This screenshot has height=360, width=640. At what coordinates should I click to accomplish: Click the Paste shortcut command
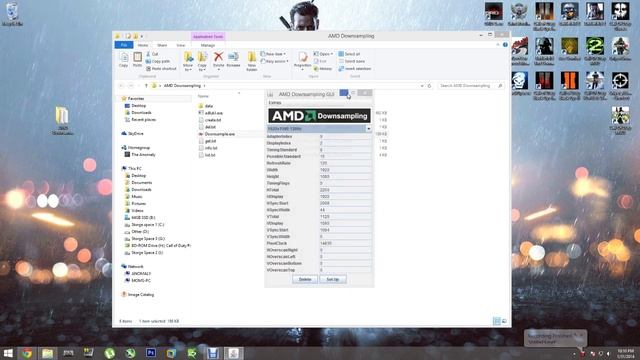(161, 69)
